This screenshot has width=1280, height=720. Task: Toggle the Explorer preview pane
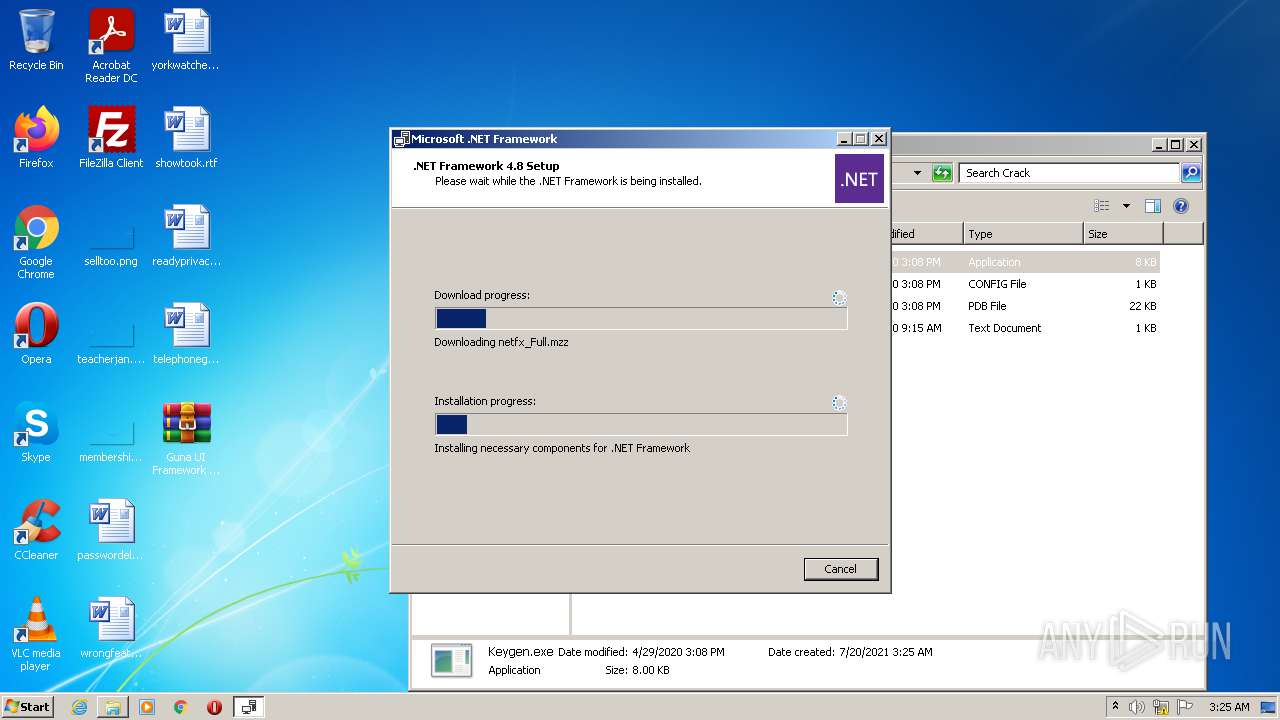tap(1153, 206)
